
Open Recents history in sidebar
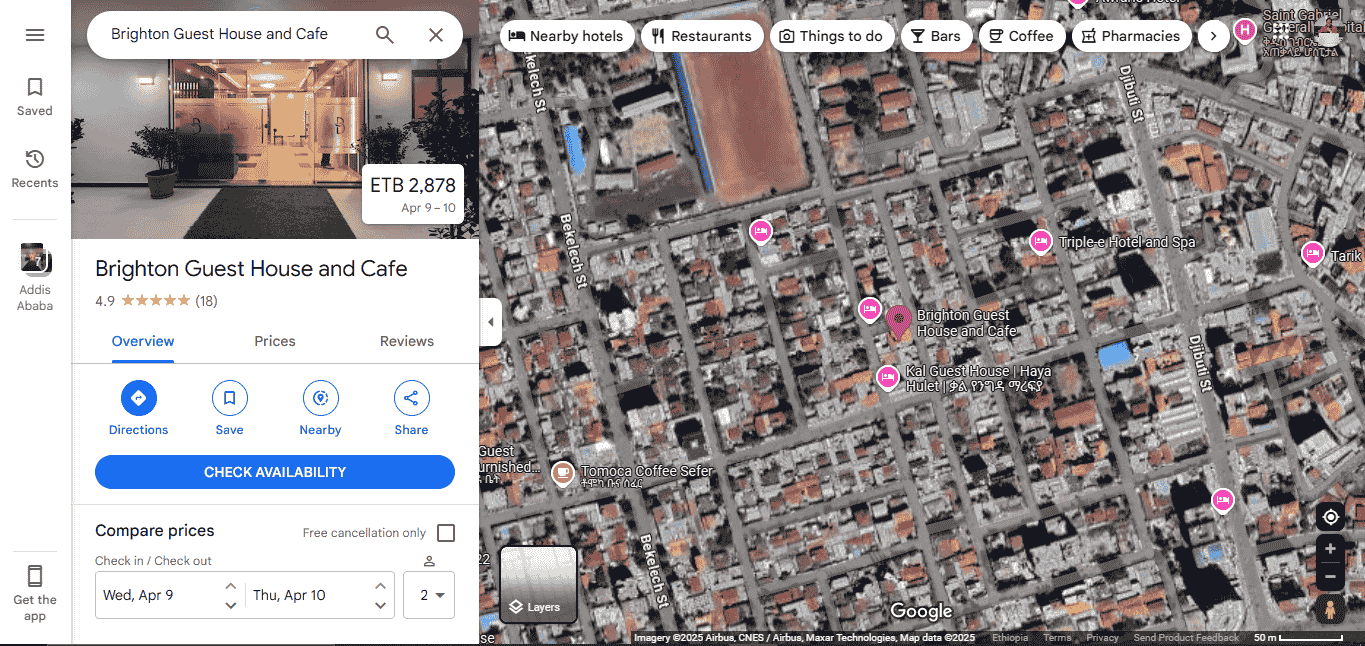click(x=35, y=168)
